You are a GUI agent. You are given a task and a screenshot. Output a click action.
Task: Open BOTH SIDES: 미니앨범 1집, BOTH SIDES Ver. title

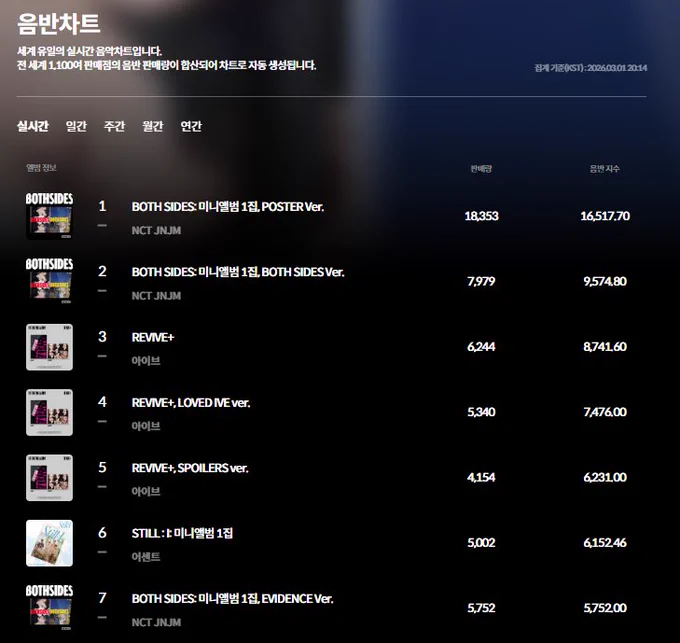click(238, 272)
